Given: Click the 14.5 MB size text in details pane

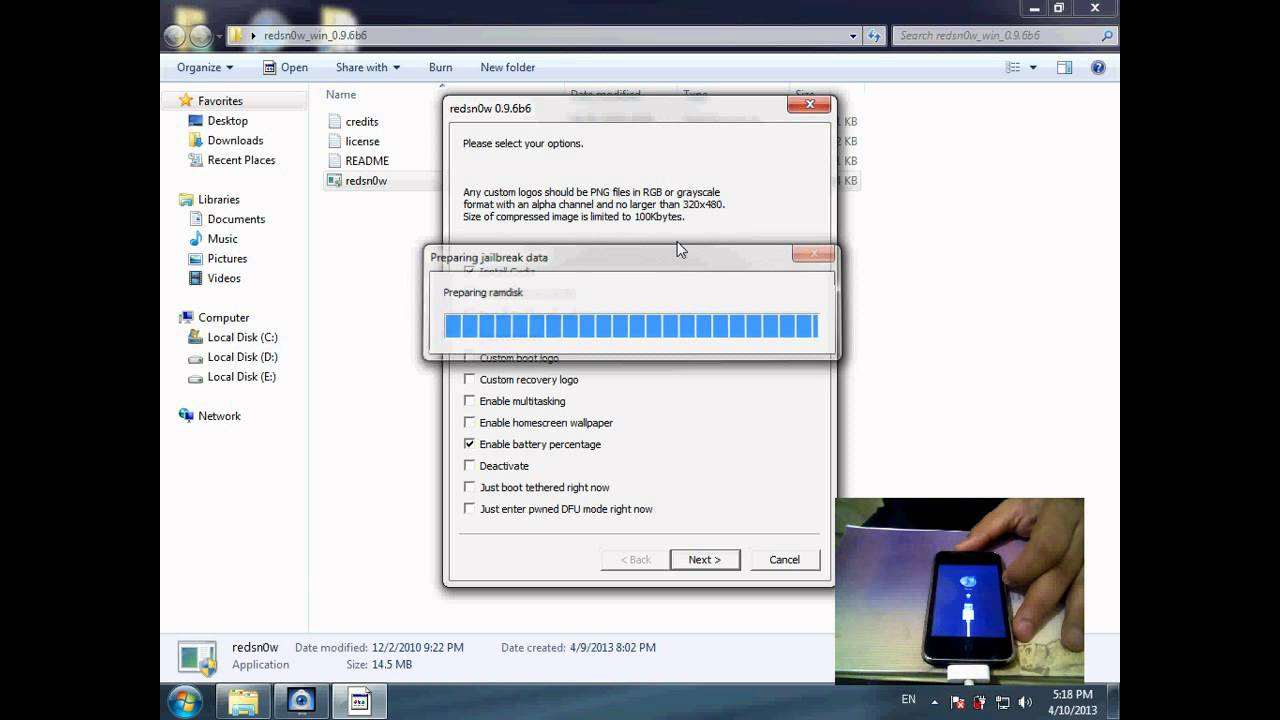Looking at the screenshot, I should point(391,665).
